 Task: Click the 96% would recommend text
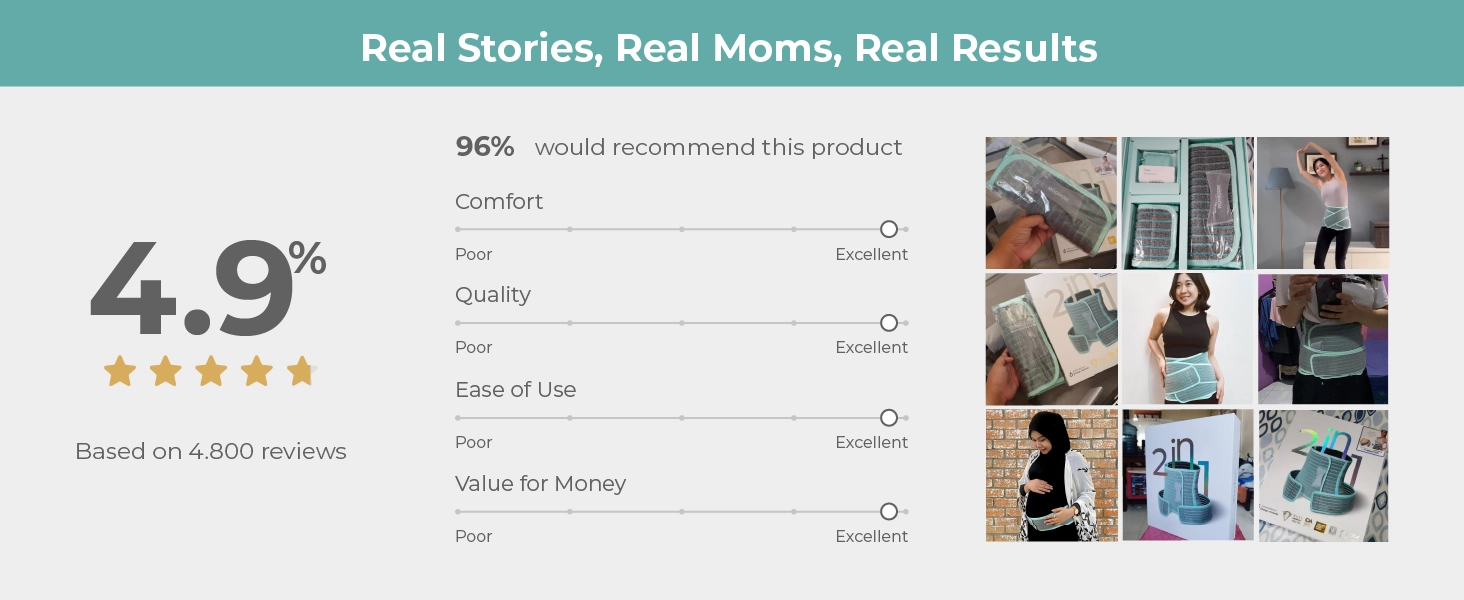coord(679,147)
